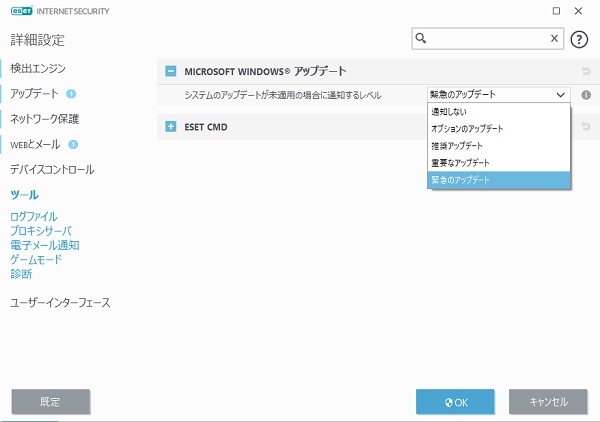Open 検出エンジン settings category
This screenshot has height=422, width=600.
(x=38, y=68)
